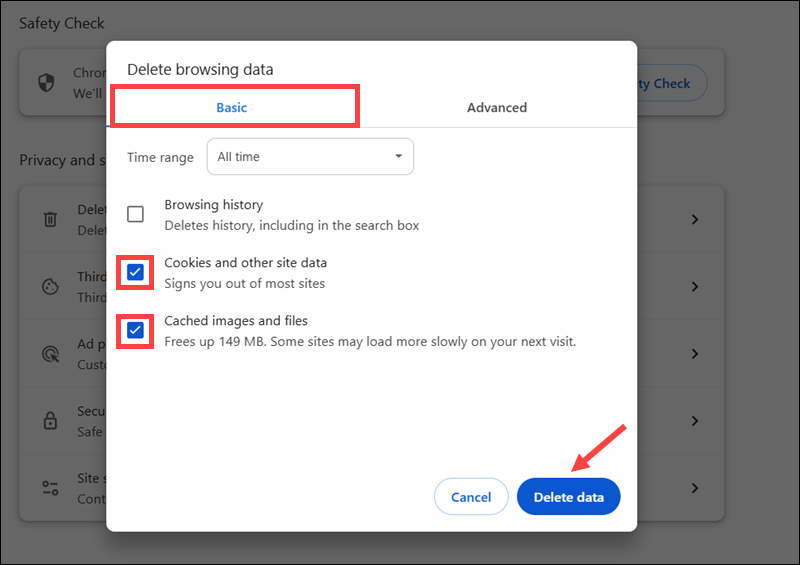Click the cookie icon in settings list
Image resolution: width=800 pixels, height=565 pixels.
click(50, 286)
